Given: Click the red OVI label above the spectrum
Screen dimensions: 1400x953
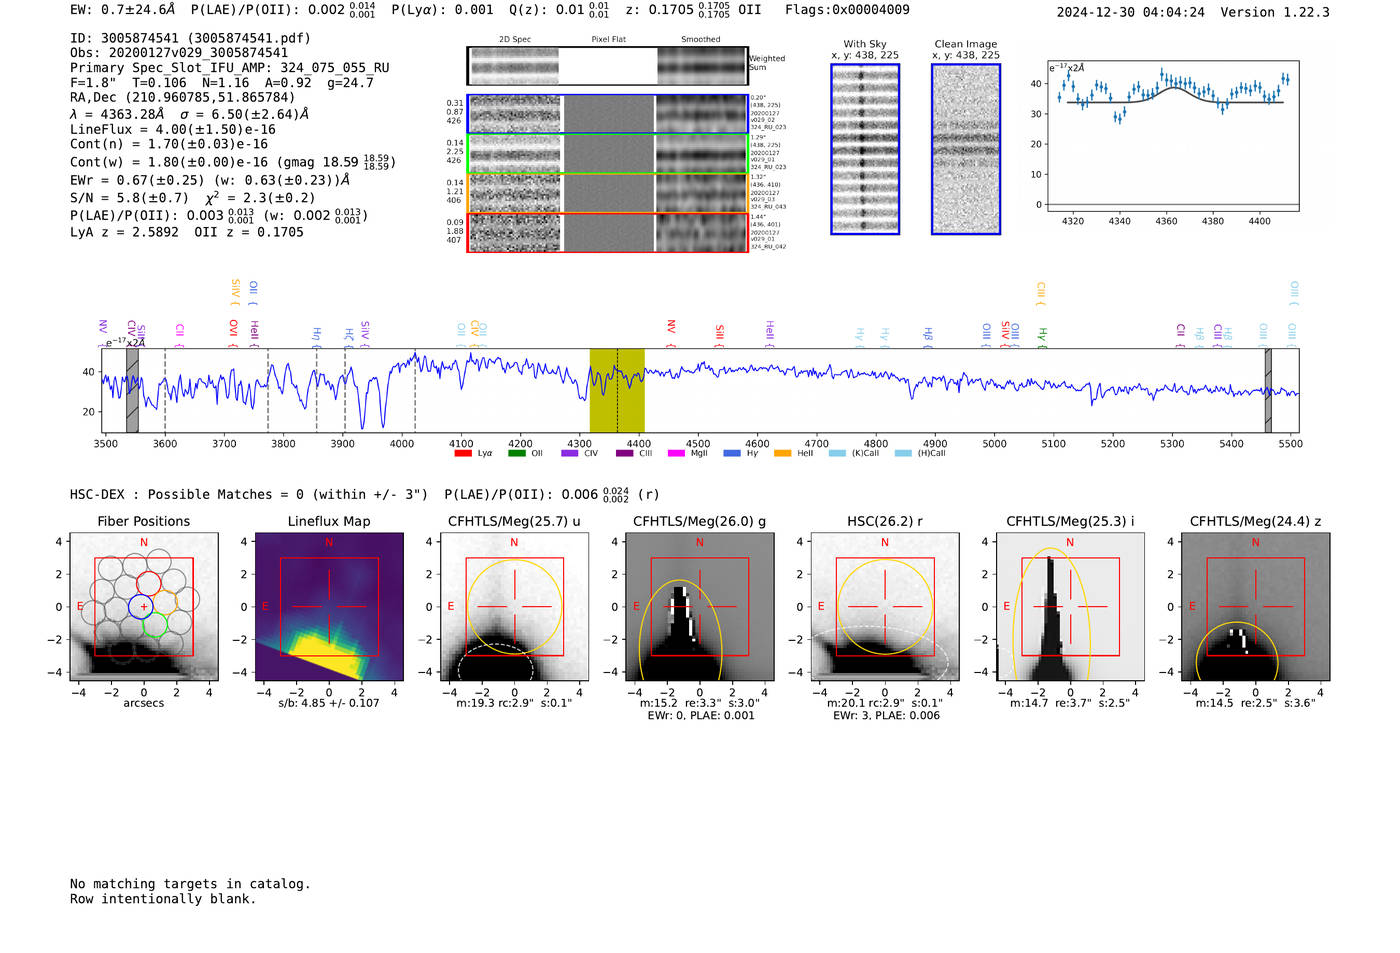Looking at the screenshot, I should (233, 333).
